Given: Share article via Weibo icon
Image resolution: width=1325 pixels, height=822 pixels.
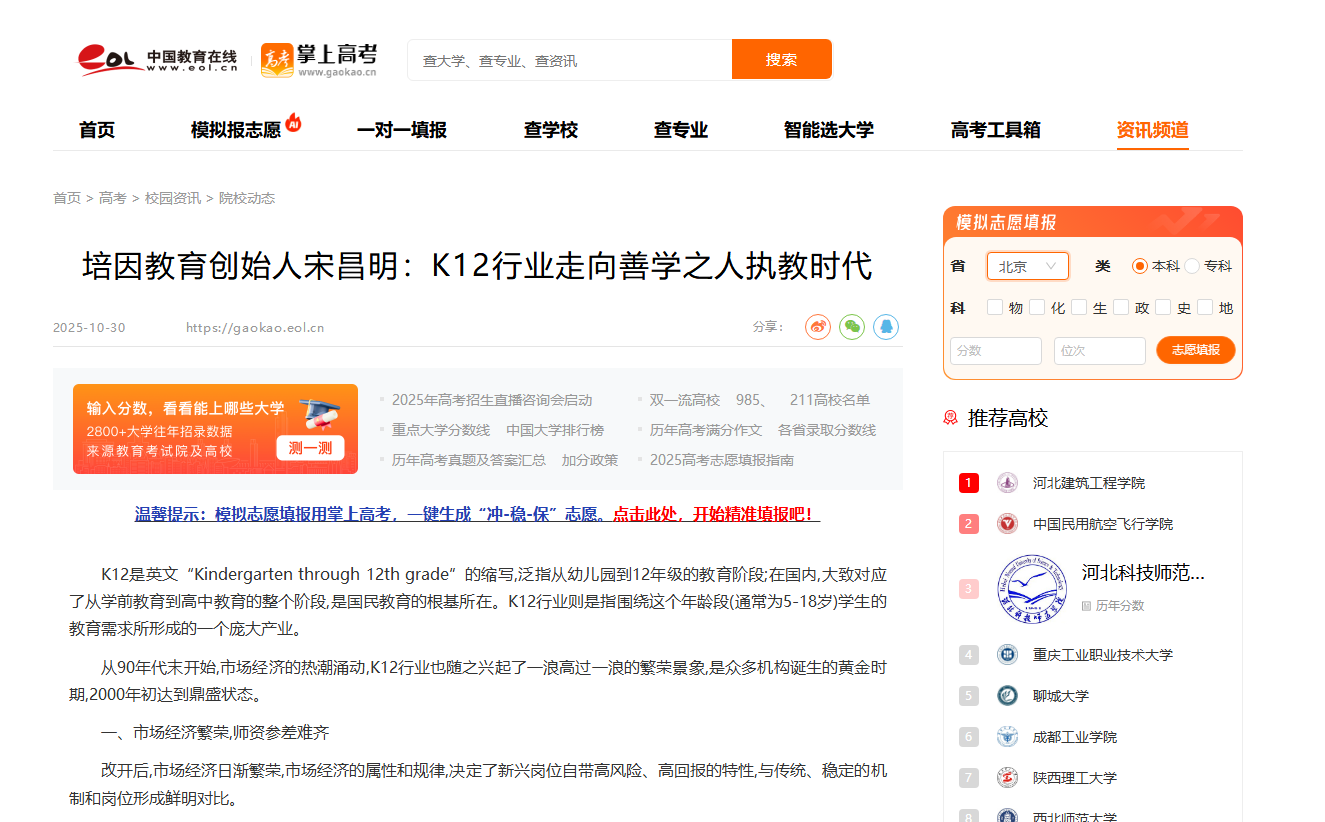Looking at the screenshot, I should click(x=818, y=327).
